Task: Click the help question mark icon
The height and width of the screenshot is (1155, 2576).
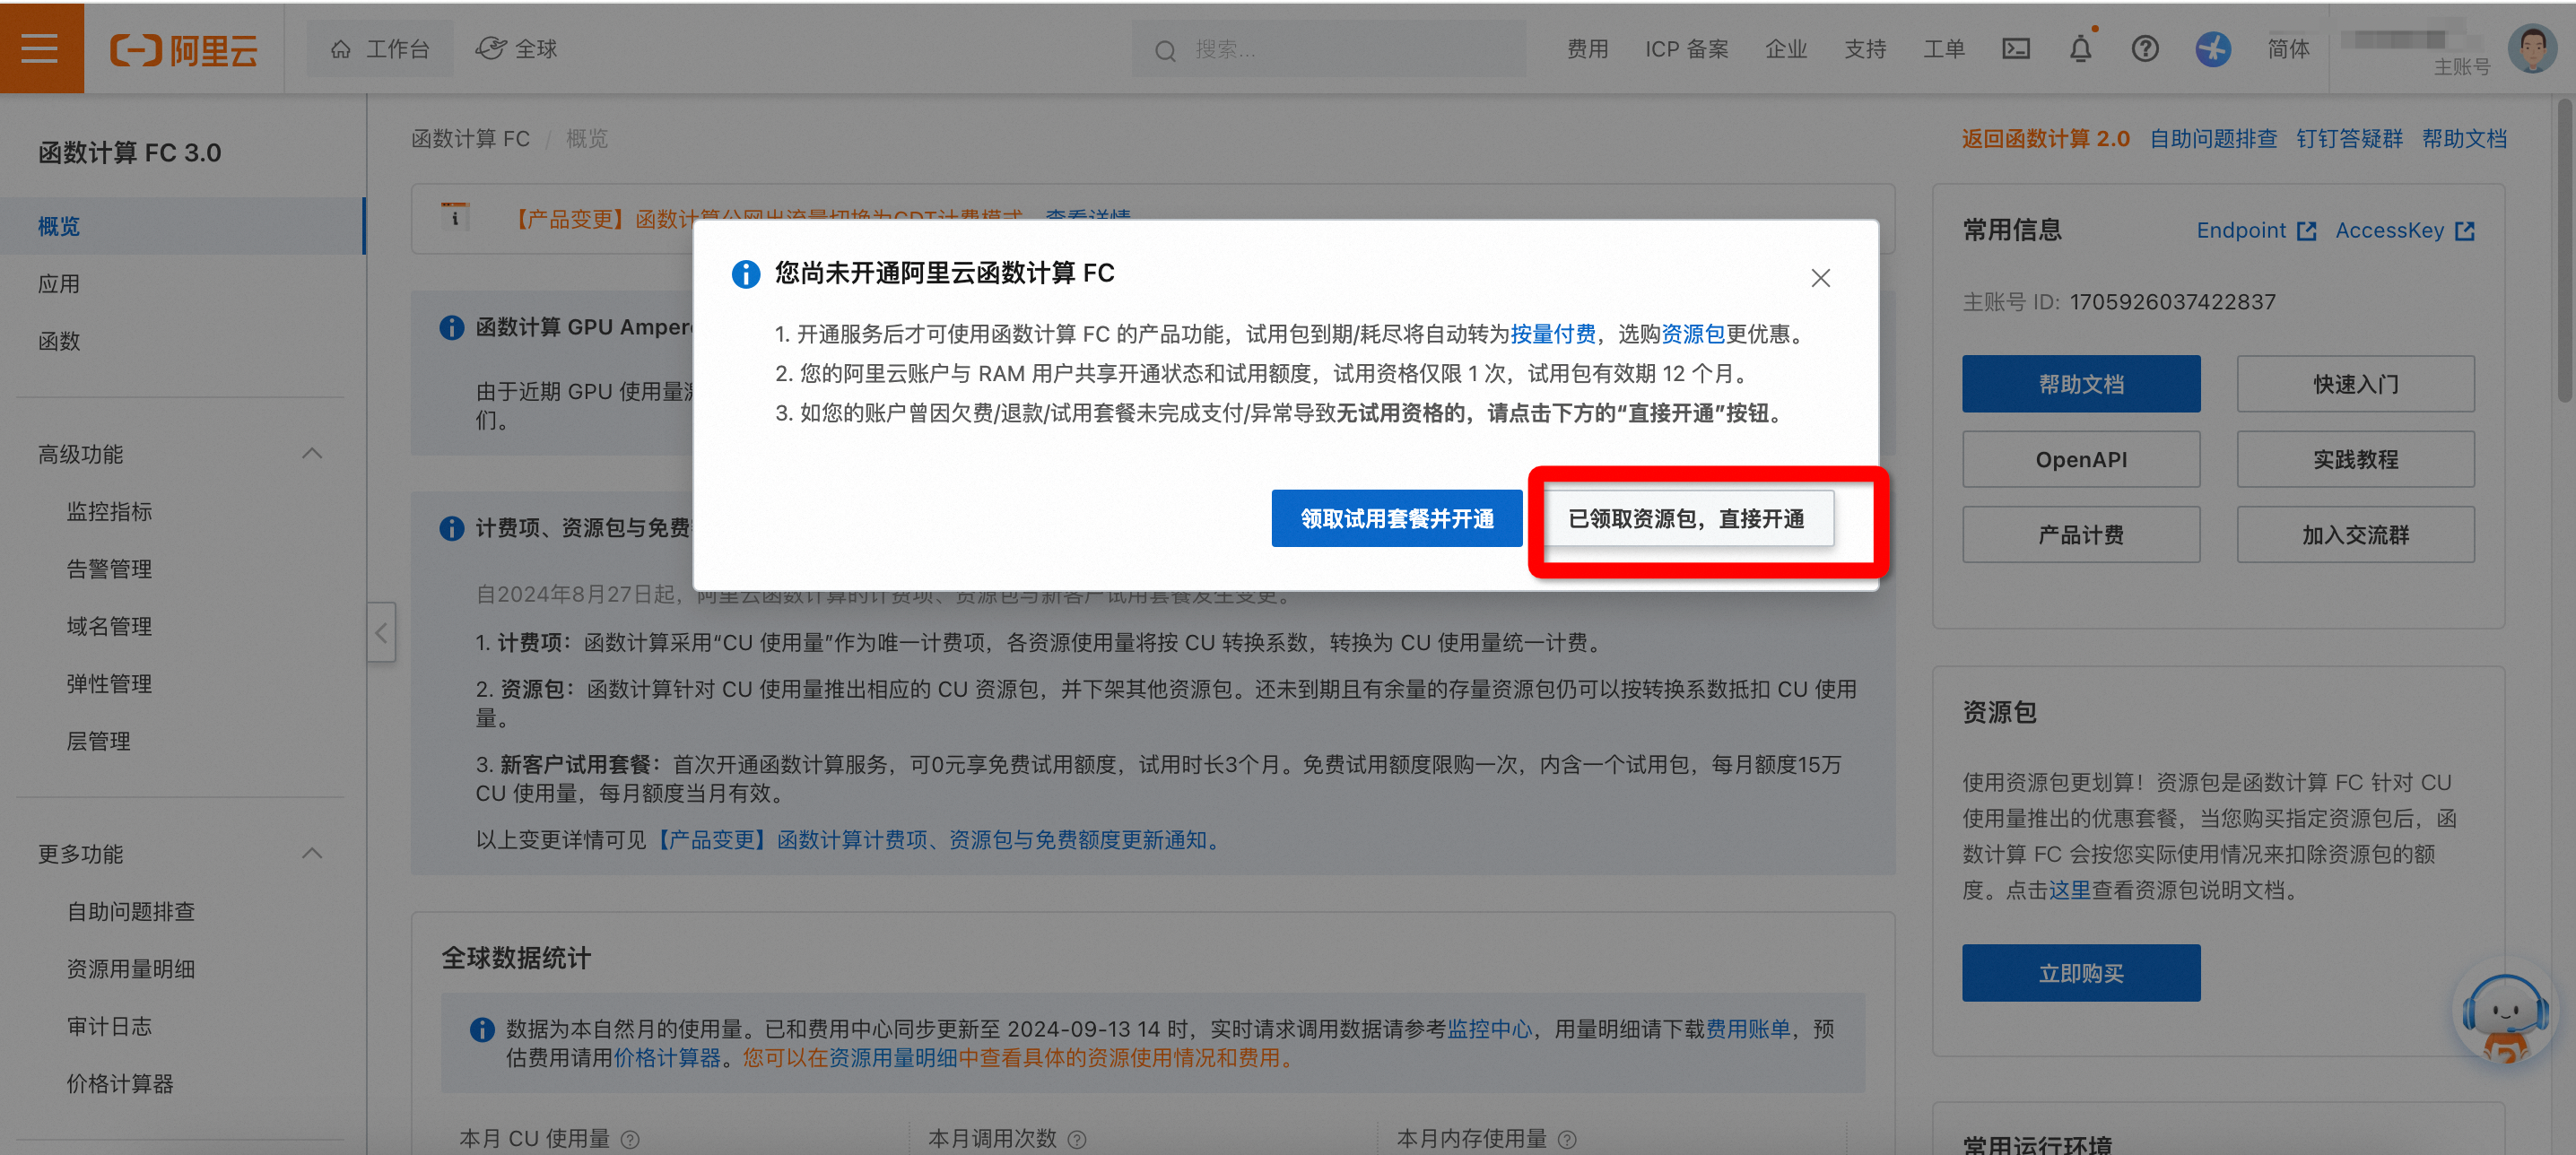Action: 2144,49
